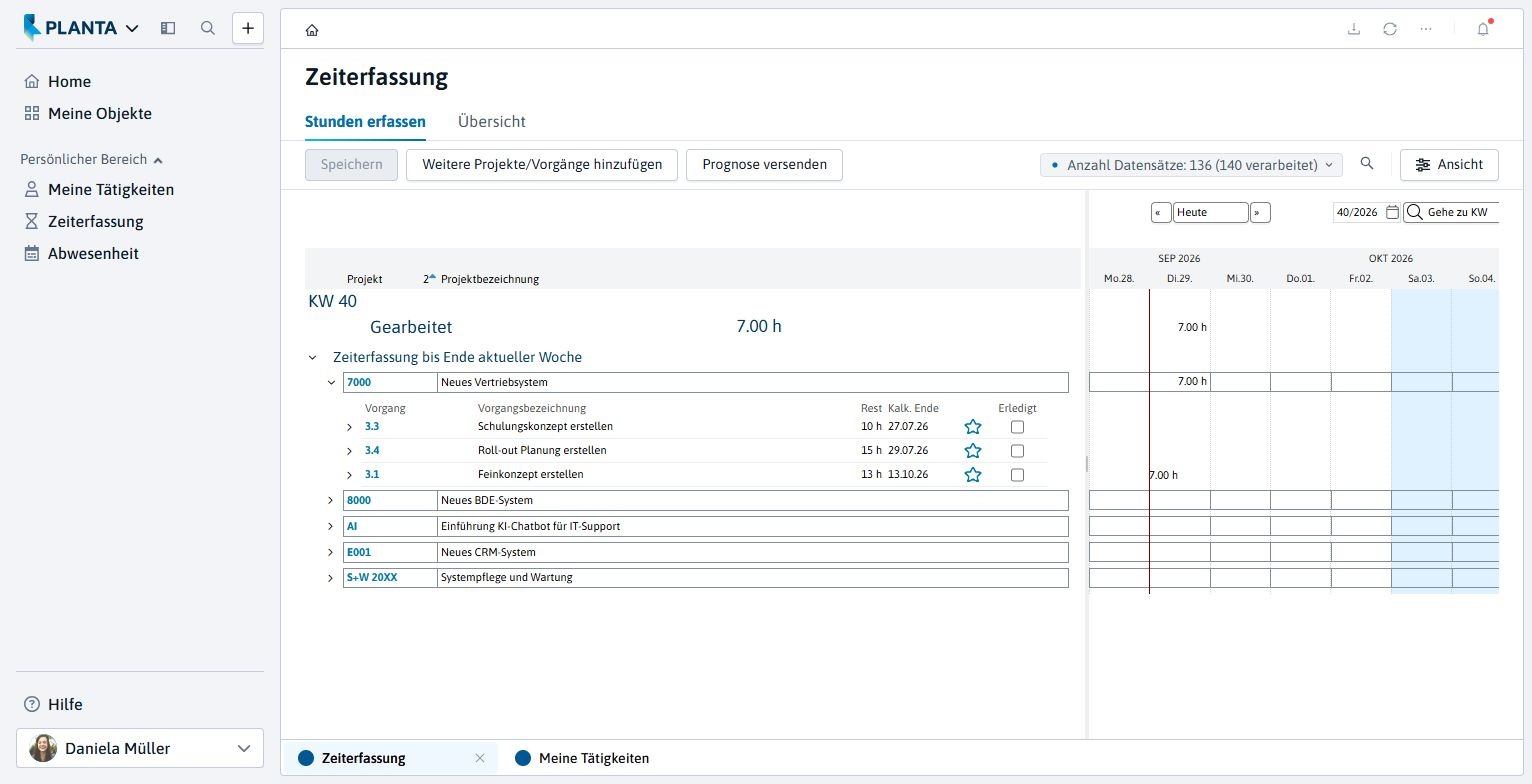Switch to the Übersicht tab

491,122
